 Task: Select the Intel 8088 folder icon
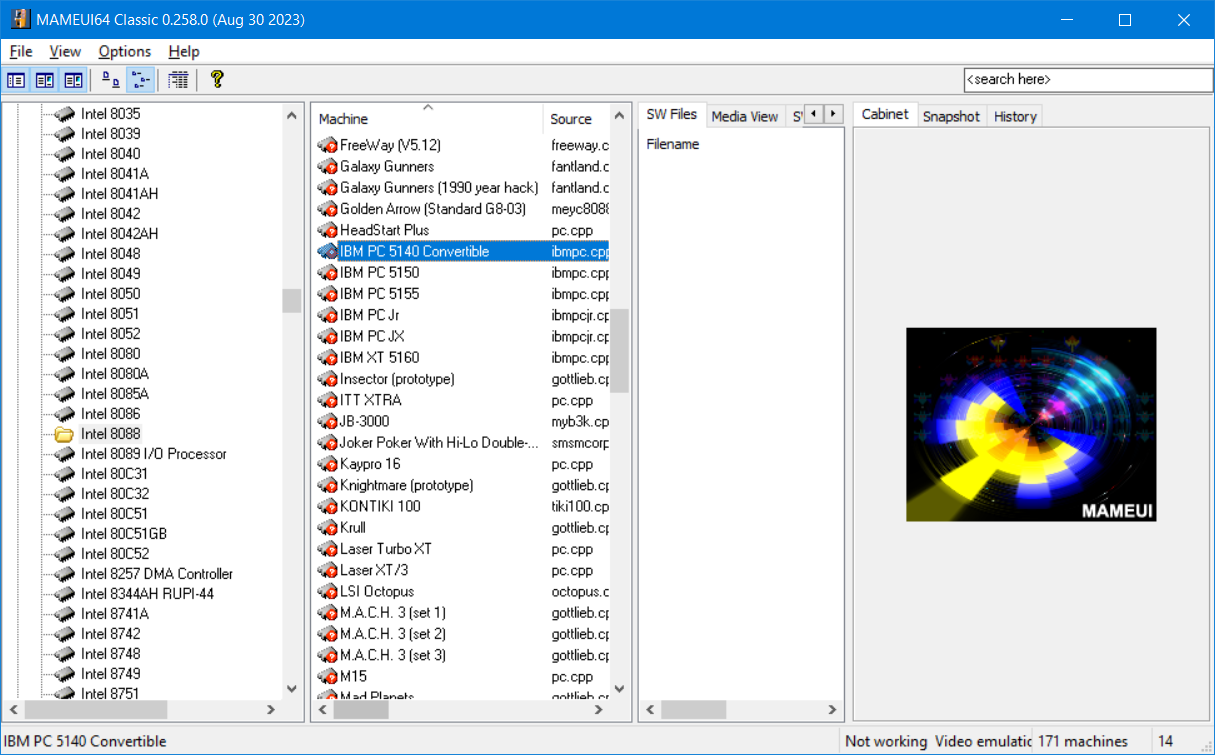tap(64, 434)
